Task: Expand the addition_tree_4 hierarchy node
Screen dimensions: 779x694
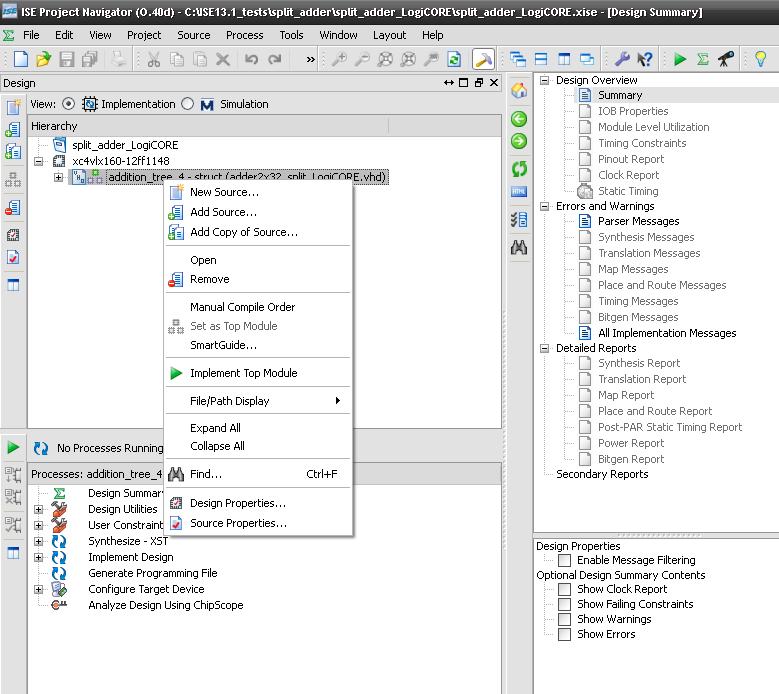Action: point(59,177)
